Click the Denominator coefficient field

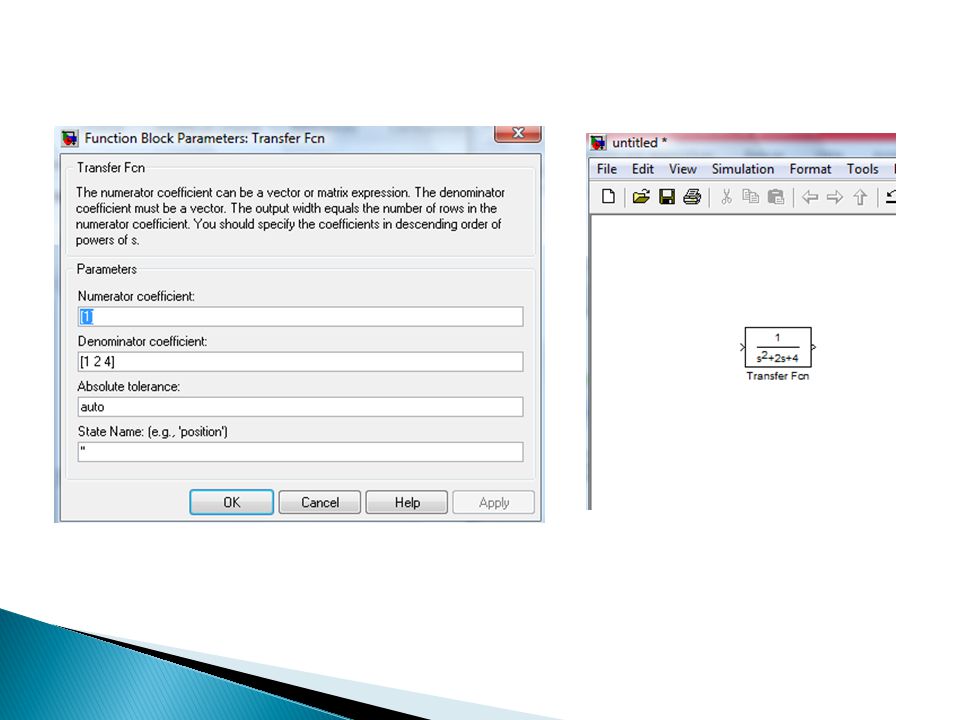(x=301, y=362)
